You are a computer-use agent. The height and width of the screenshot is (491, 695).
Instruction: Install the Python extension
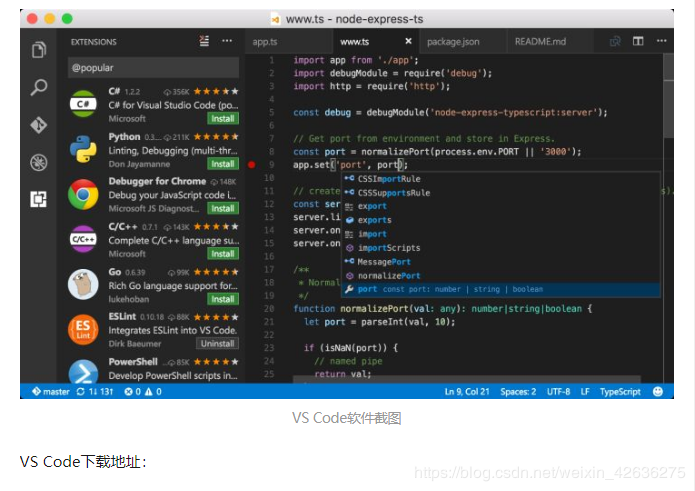tap(223, 164)
